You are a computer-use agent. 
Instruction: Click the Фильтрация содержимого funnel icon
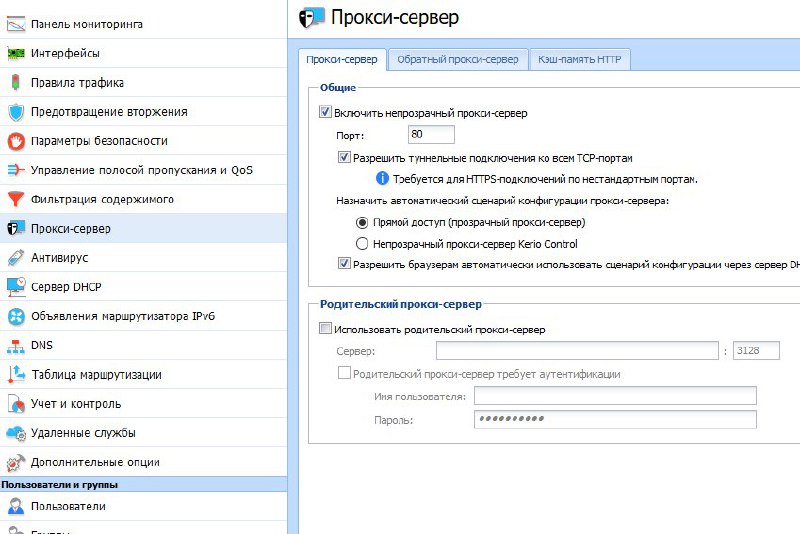pyautogui.click(x=16, y=199)
